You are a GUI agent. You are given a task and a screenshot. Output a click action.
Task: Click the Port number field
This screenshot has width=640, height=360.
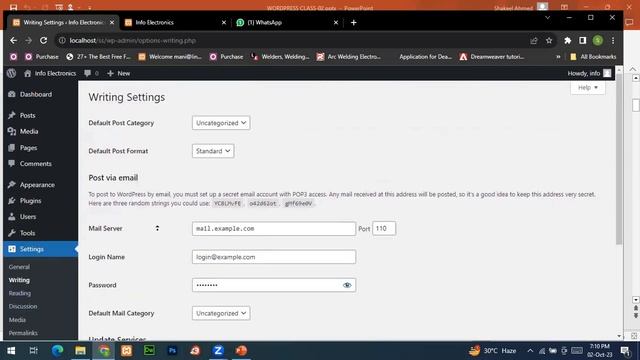[x=384, y=229]
